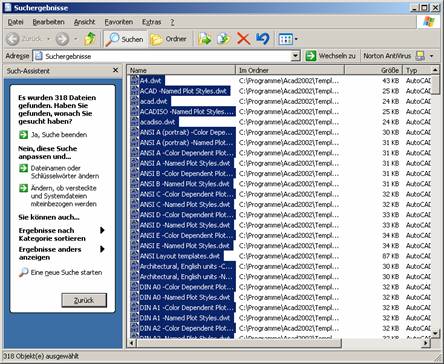
Task: Sort by the Im Ordner column header
Action: point(290,70)
